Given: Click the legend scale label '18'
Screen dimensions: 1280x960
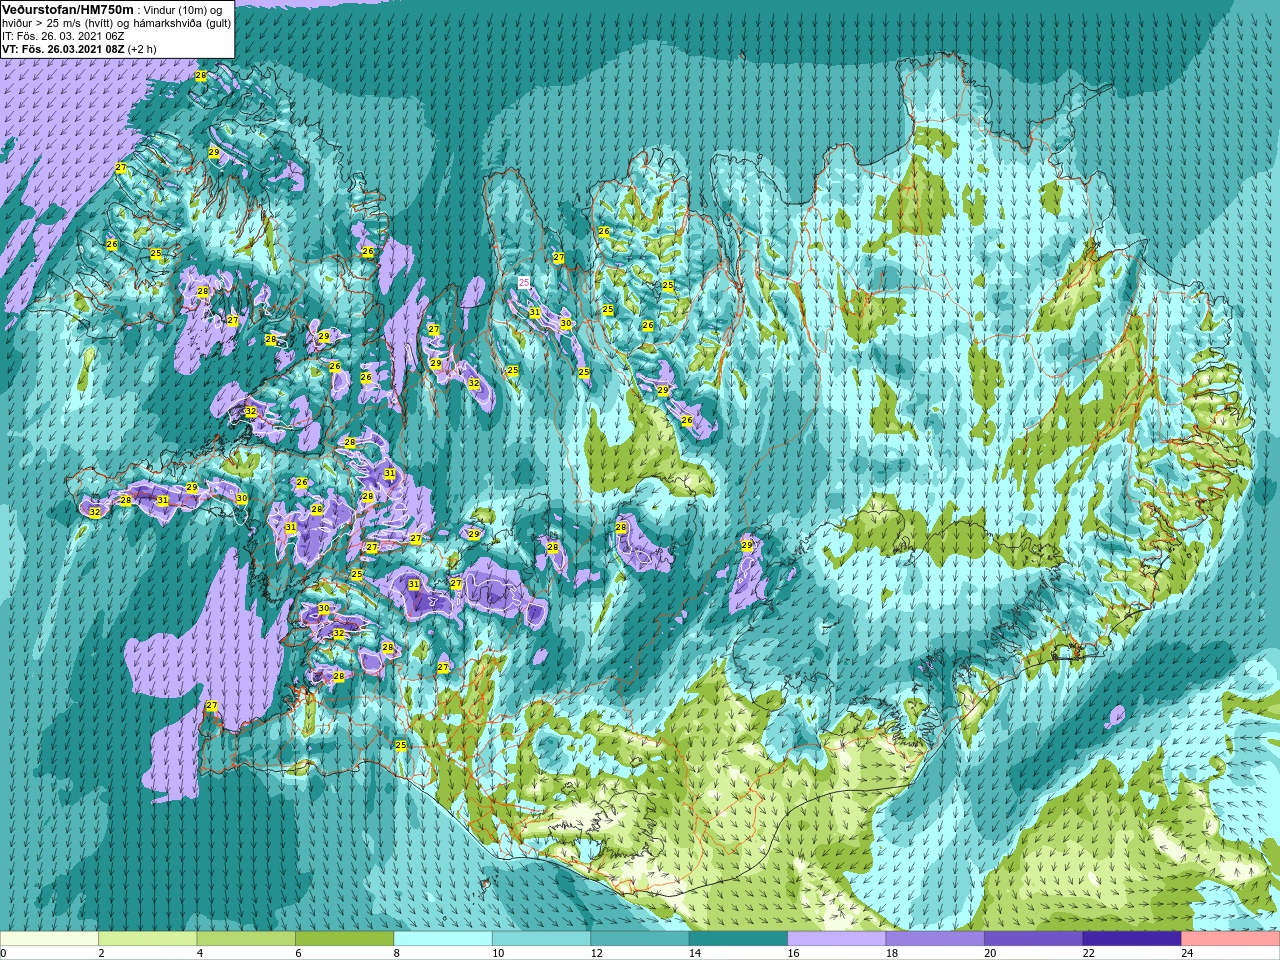Looking at the screenshot, I should pos(892,953).
